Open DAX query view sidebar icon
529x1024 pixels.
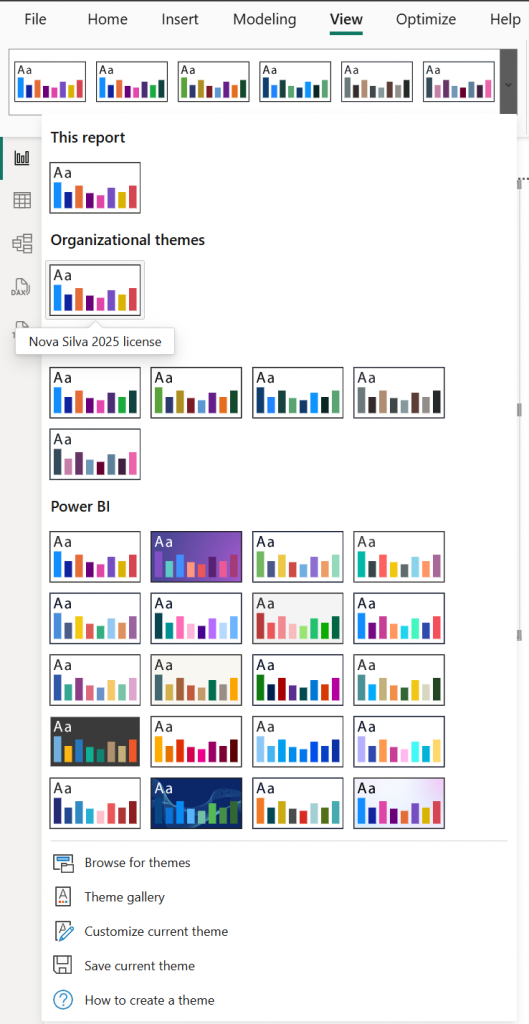(22, 287)
